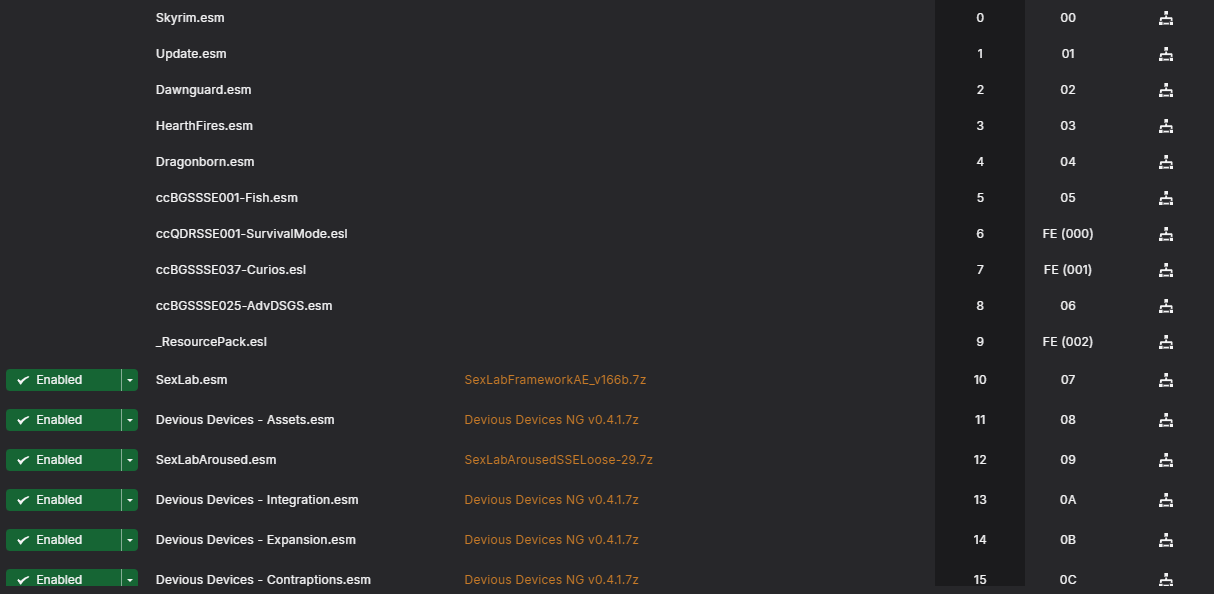Open status dropdown arrow for SexLabAroused.esm
This screenshot has height=594, width=1214.
[129, 460]
